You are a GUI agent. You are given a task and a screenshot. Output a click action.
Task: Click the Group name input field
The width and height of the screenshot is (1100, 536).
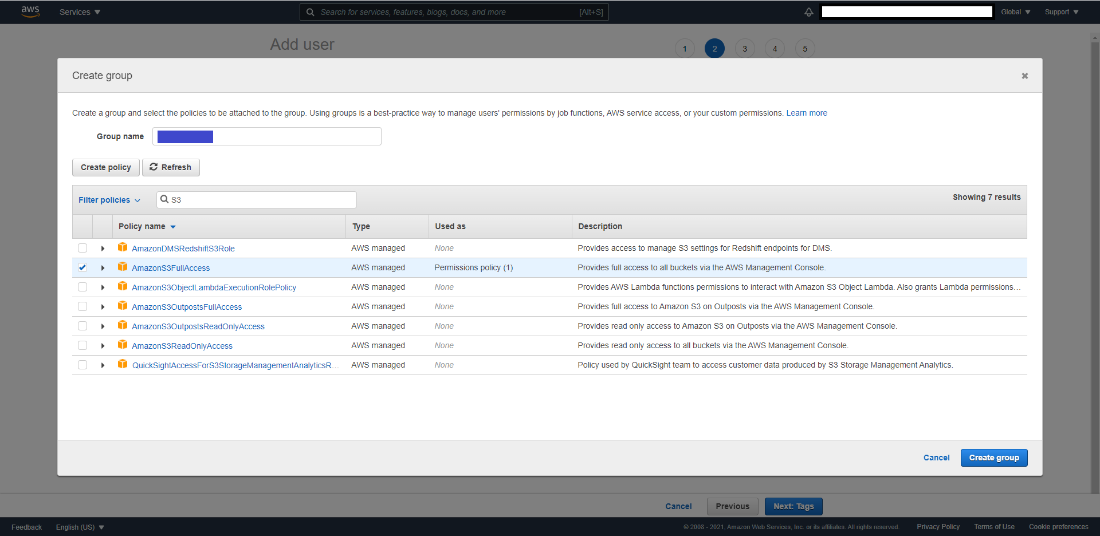click(266, 136)
